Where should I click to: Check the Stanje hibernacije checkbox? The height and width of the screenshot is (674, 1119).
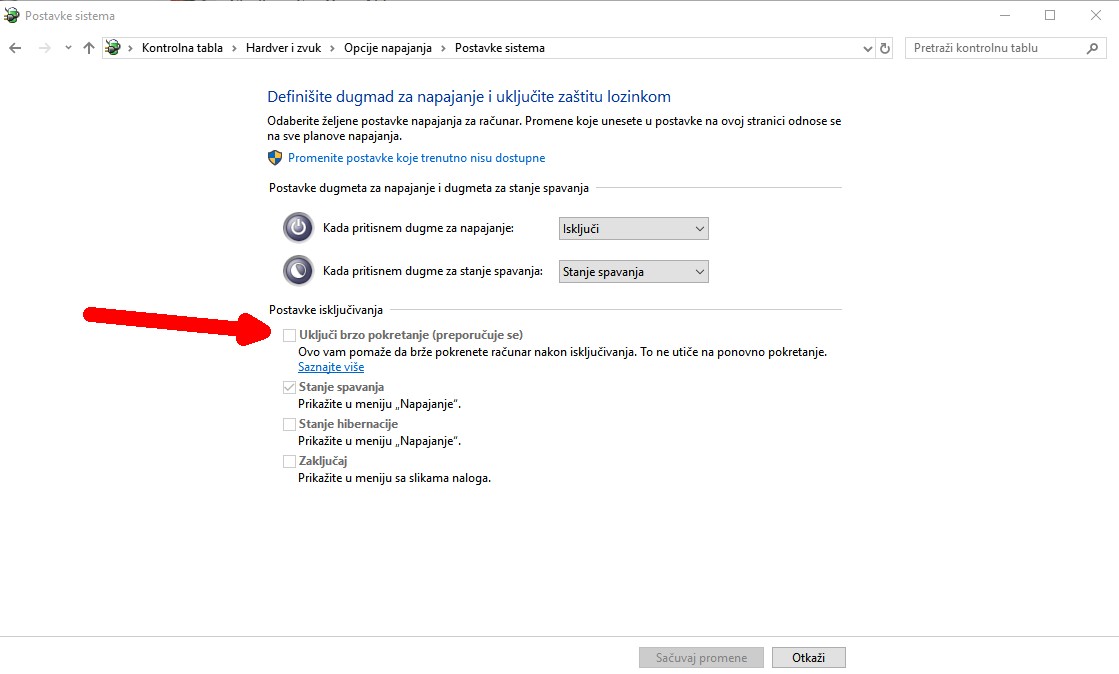(x=290, y=424)
